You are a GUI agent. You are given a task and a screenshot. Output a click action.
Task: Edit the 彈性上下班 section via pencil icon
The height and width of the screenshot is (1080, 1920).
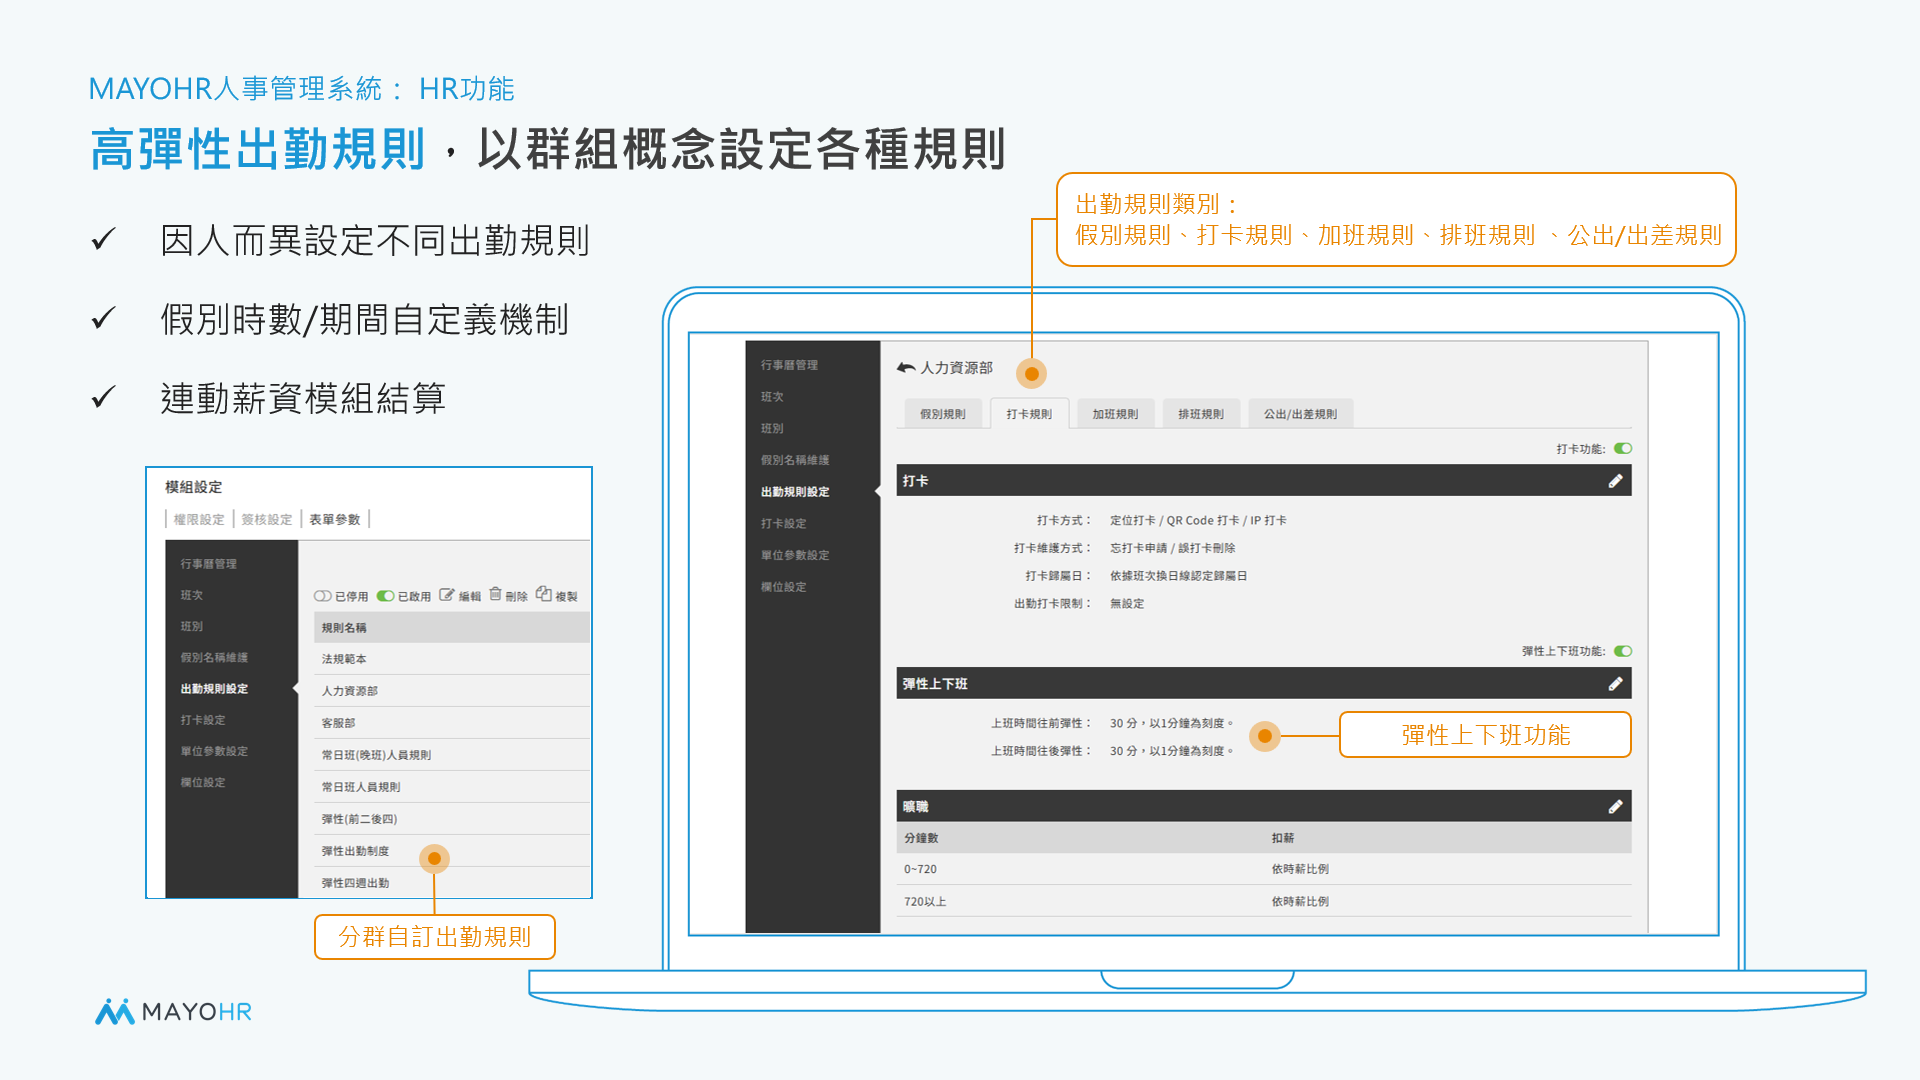[1615, 684]
